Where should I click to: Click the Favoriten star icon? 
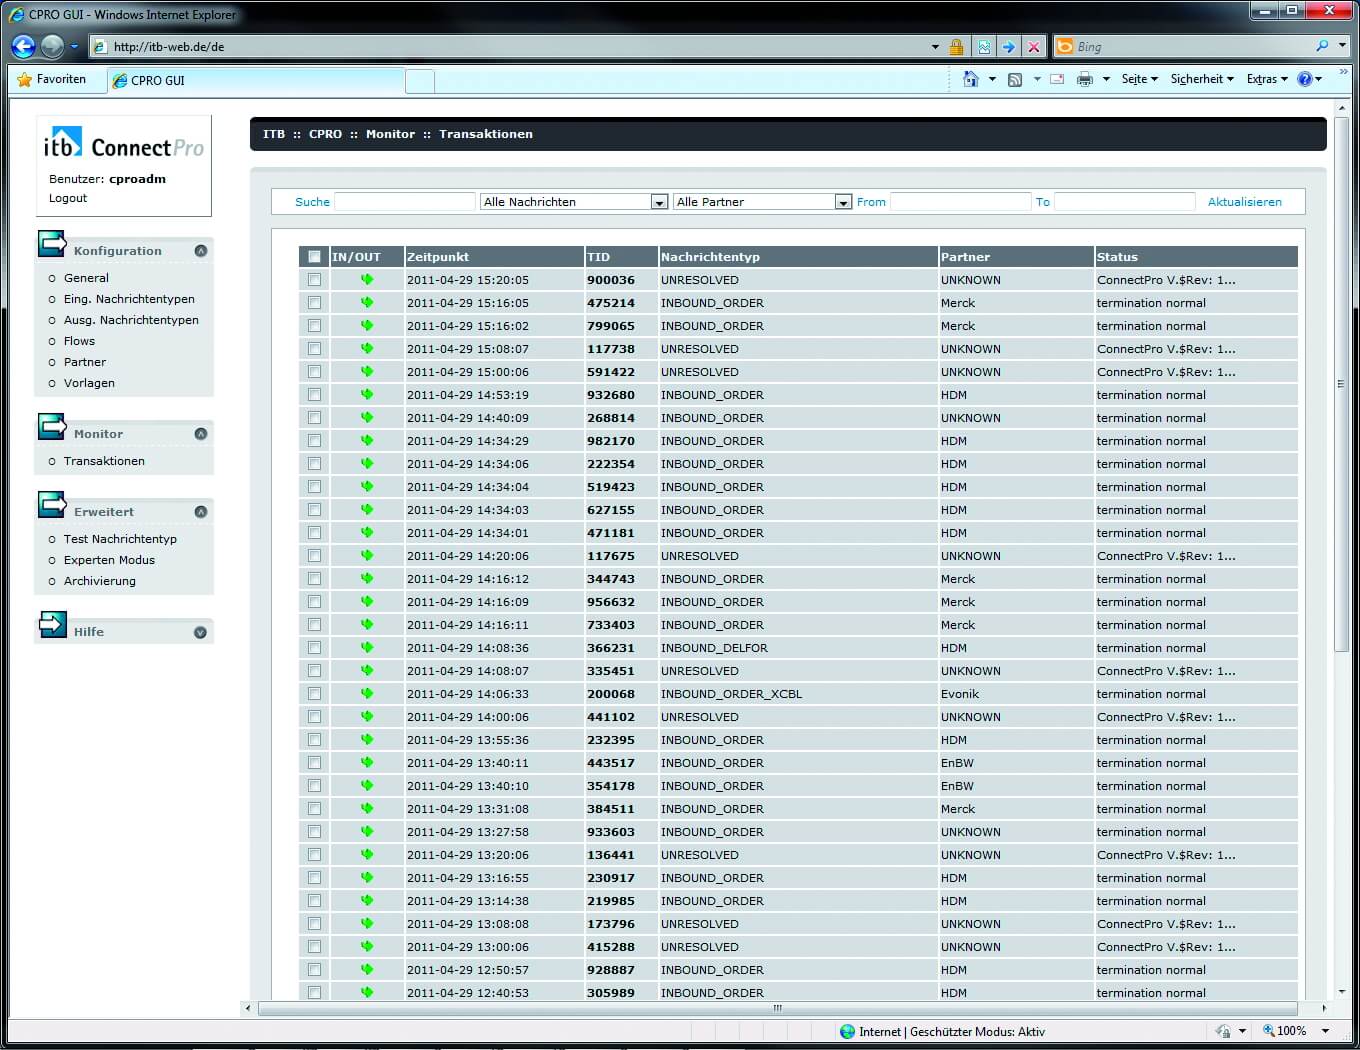(25, 80)
